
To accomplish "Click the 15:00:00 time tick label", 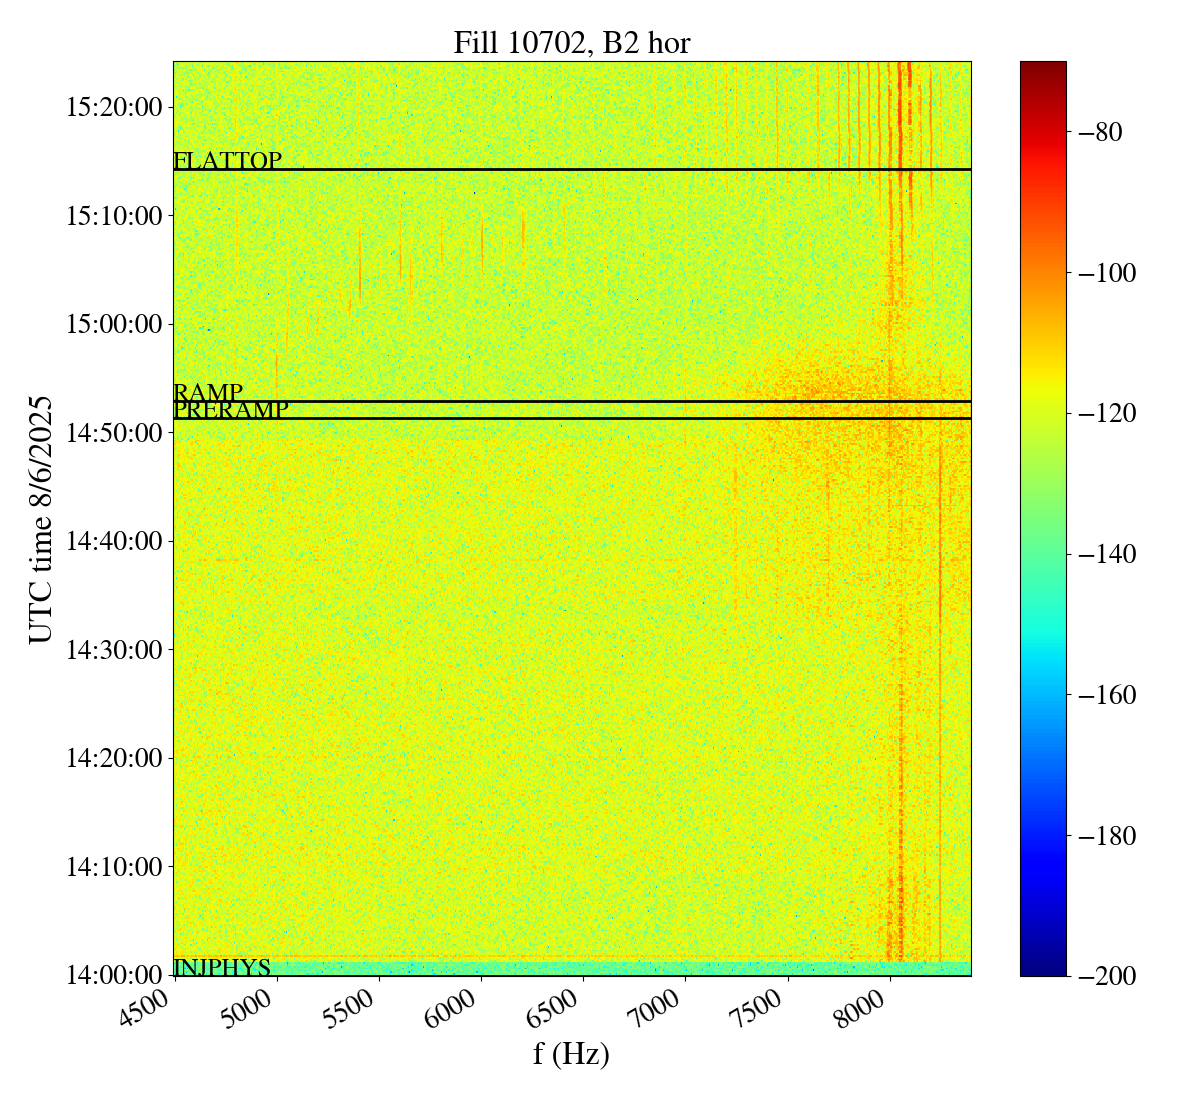I will (114, 324).
